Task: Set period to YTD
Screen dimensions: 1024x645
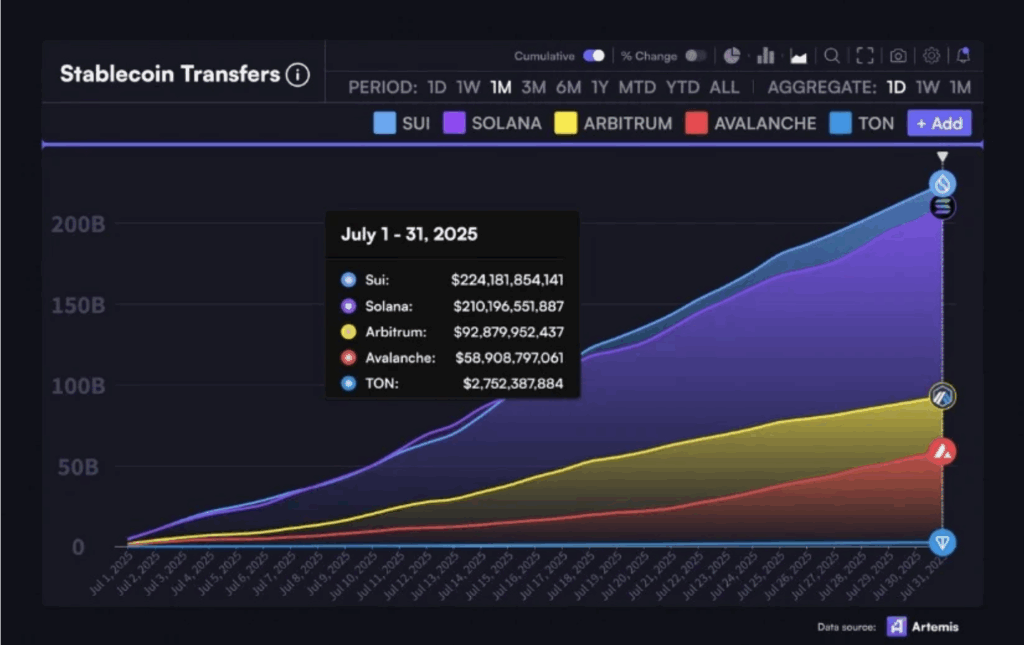Action: coord(682,87)
